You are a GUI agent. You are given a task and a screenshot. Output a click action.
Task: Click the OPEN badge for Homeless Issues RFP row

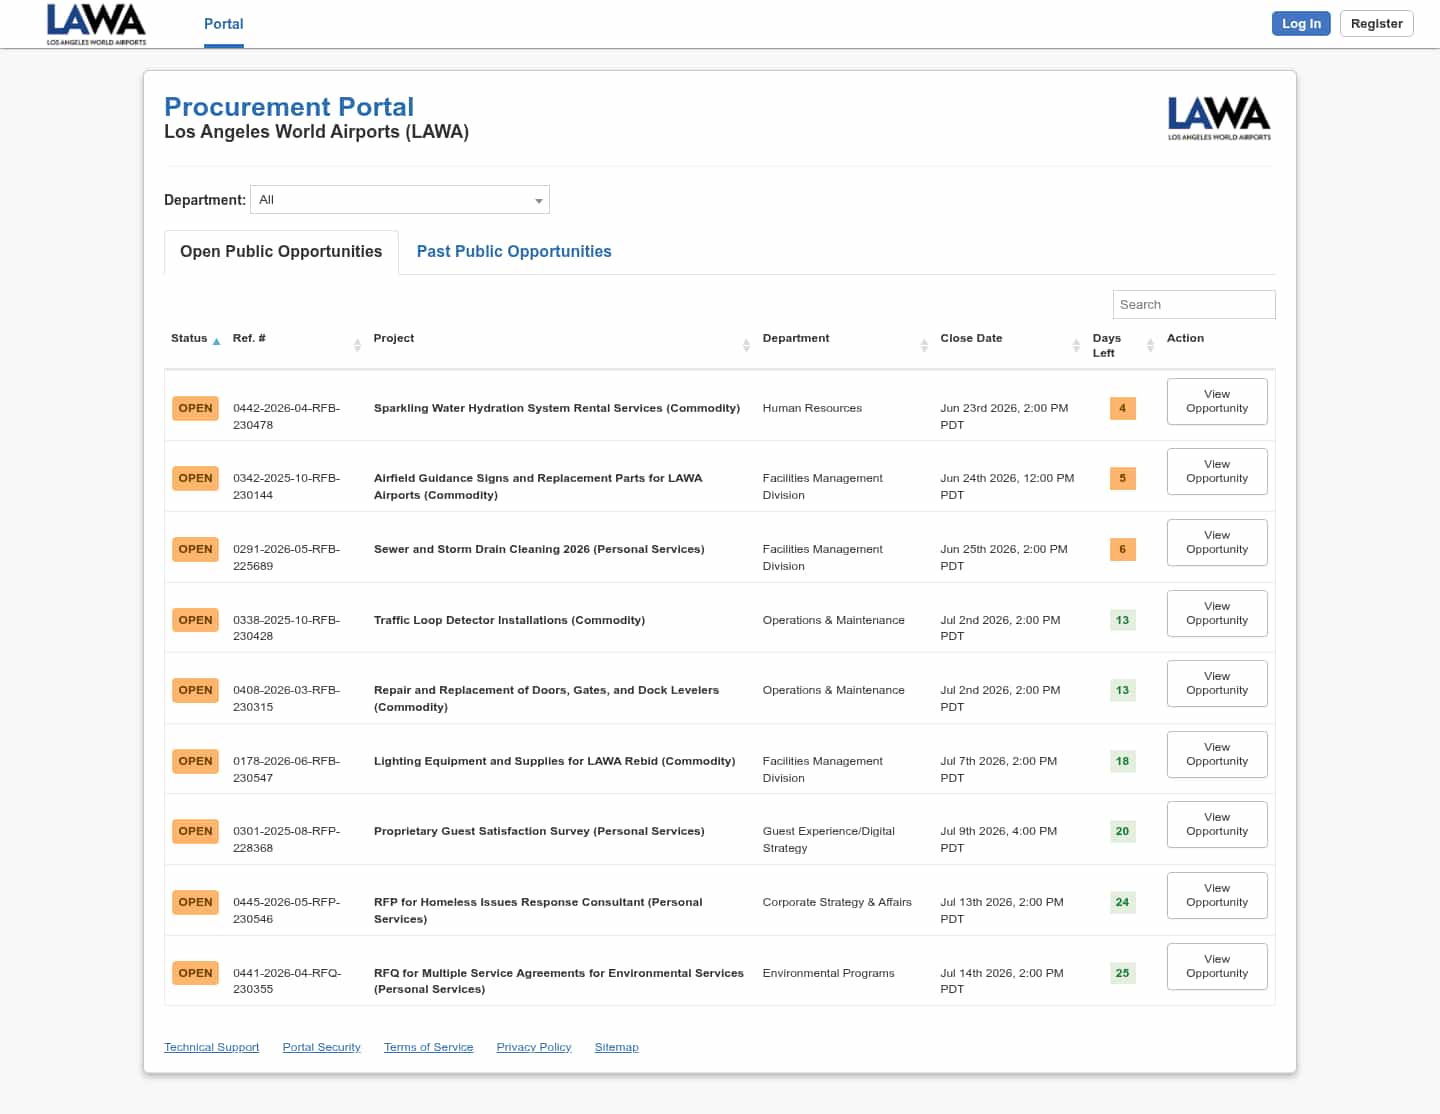(195, 902)
